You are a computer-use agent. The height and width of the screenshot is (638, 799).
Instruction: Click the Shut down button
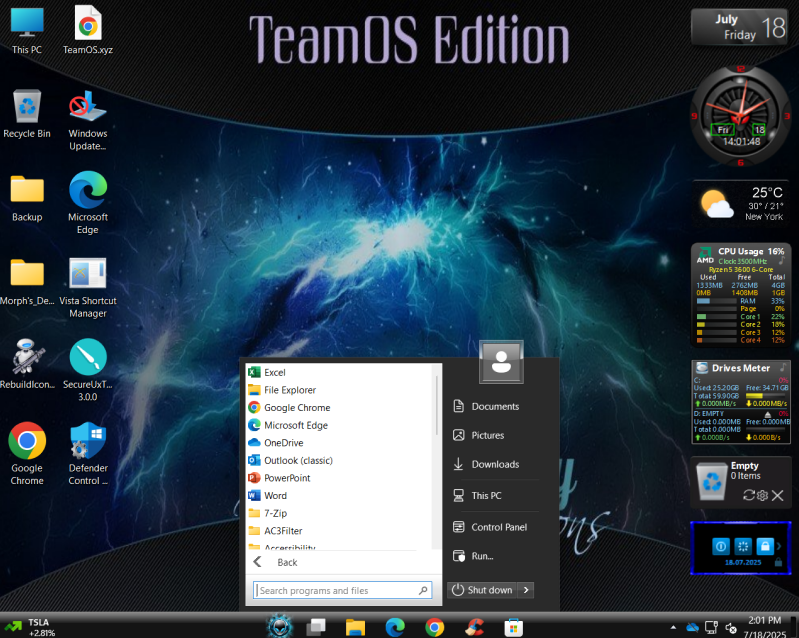[x=483, y=590]
